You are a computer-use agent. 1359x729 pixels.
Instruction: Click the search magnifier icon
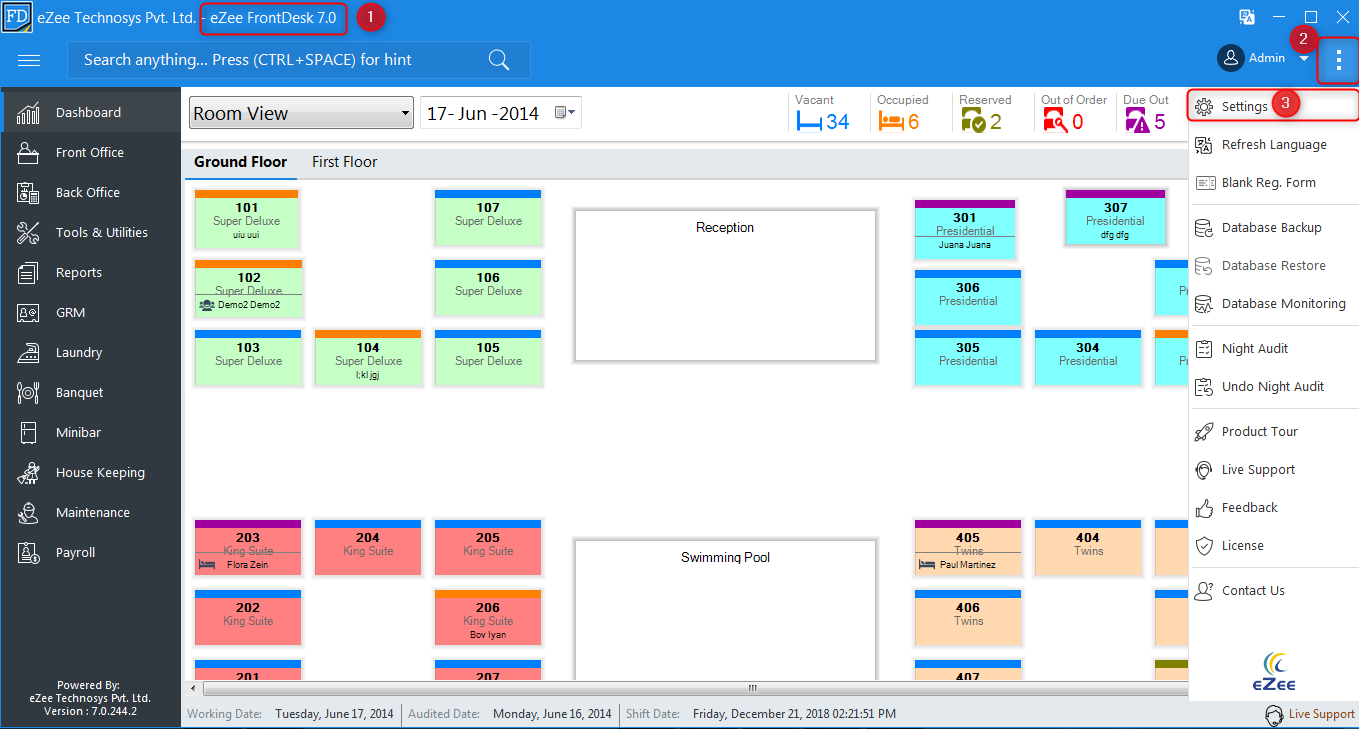click(499, 60)
